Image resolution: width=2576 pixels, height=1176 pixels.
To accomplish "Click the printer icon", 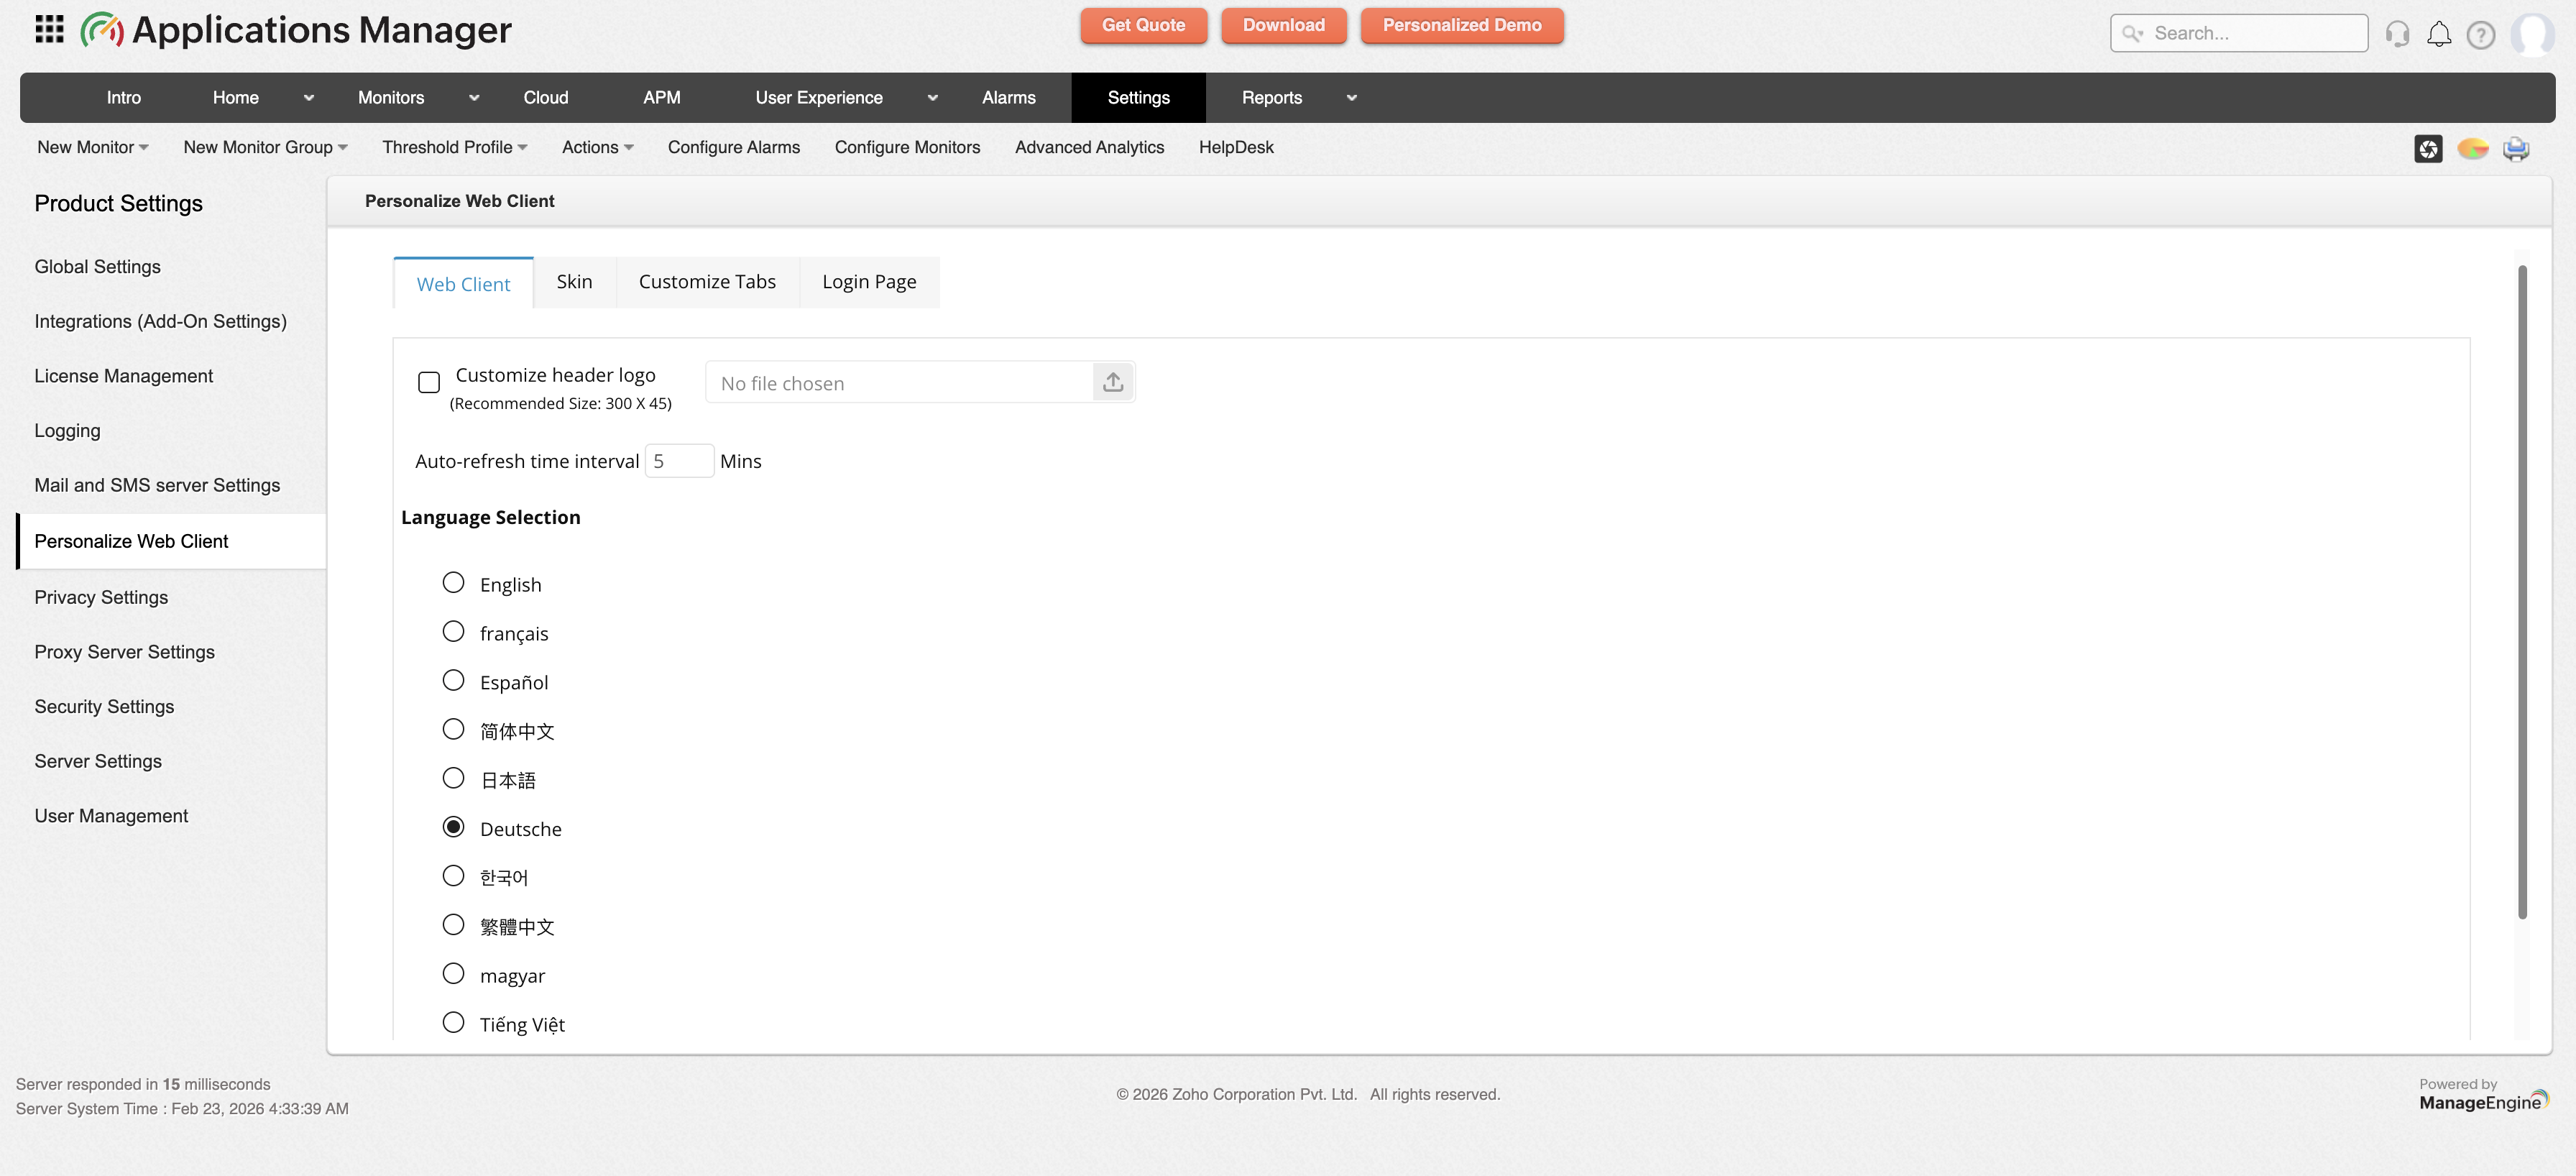I will [x=2516, y=148].
